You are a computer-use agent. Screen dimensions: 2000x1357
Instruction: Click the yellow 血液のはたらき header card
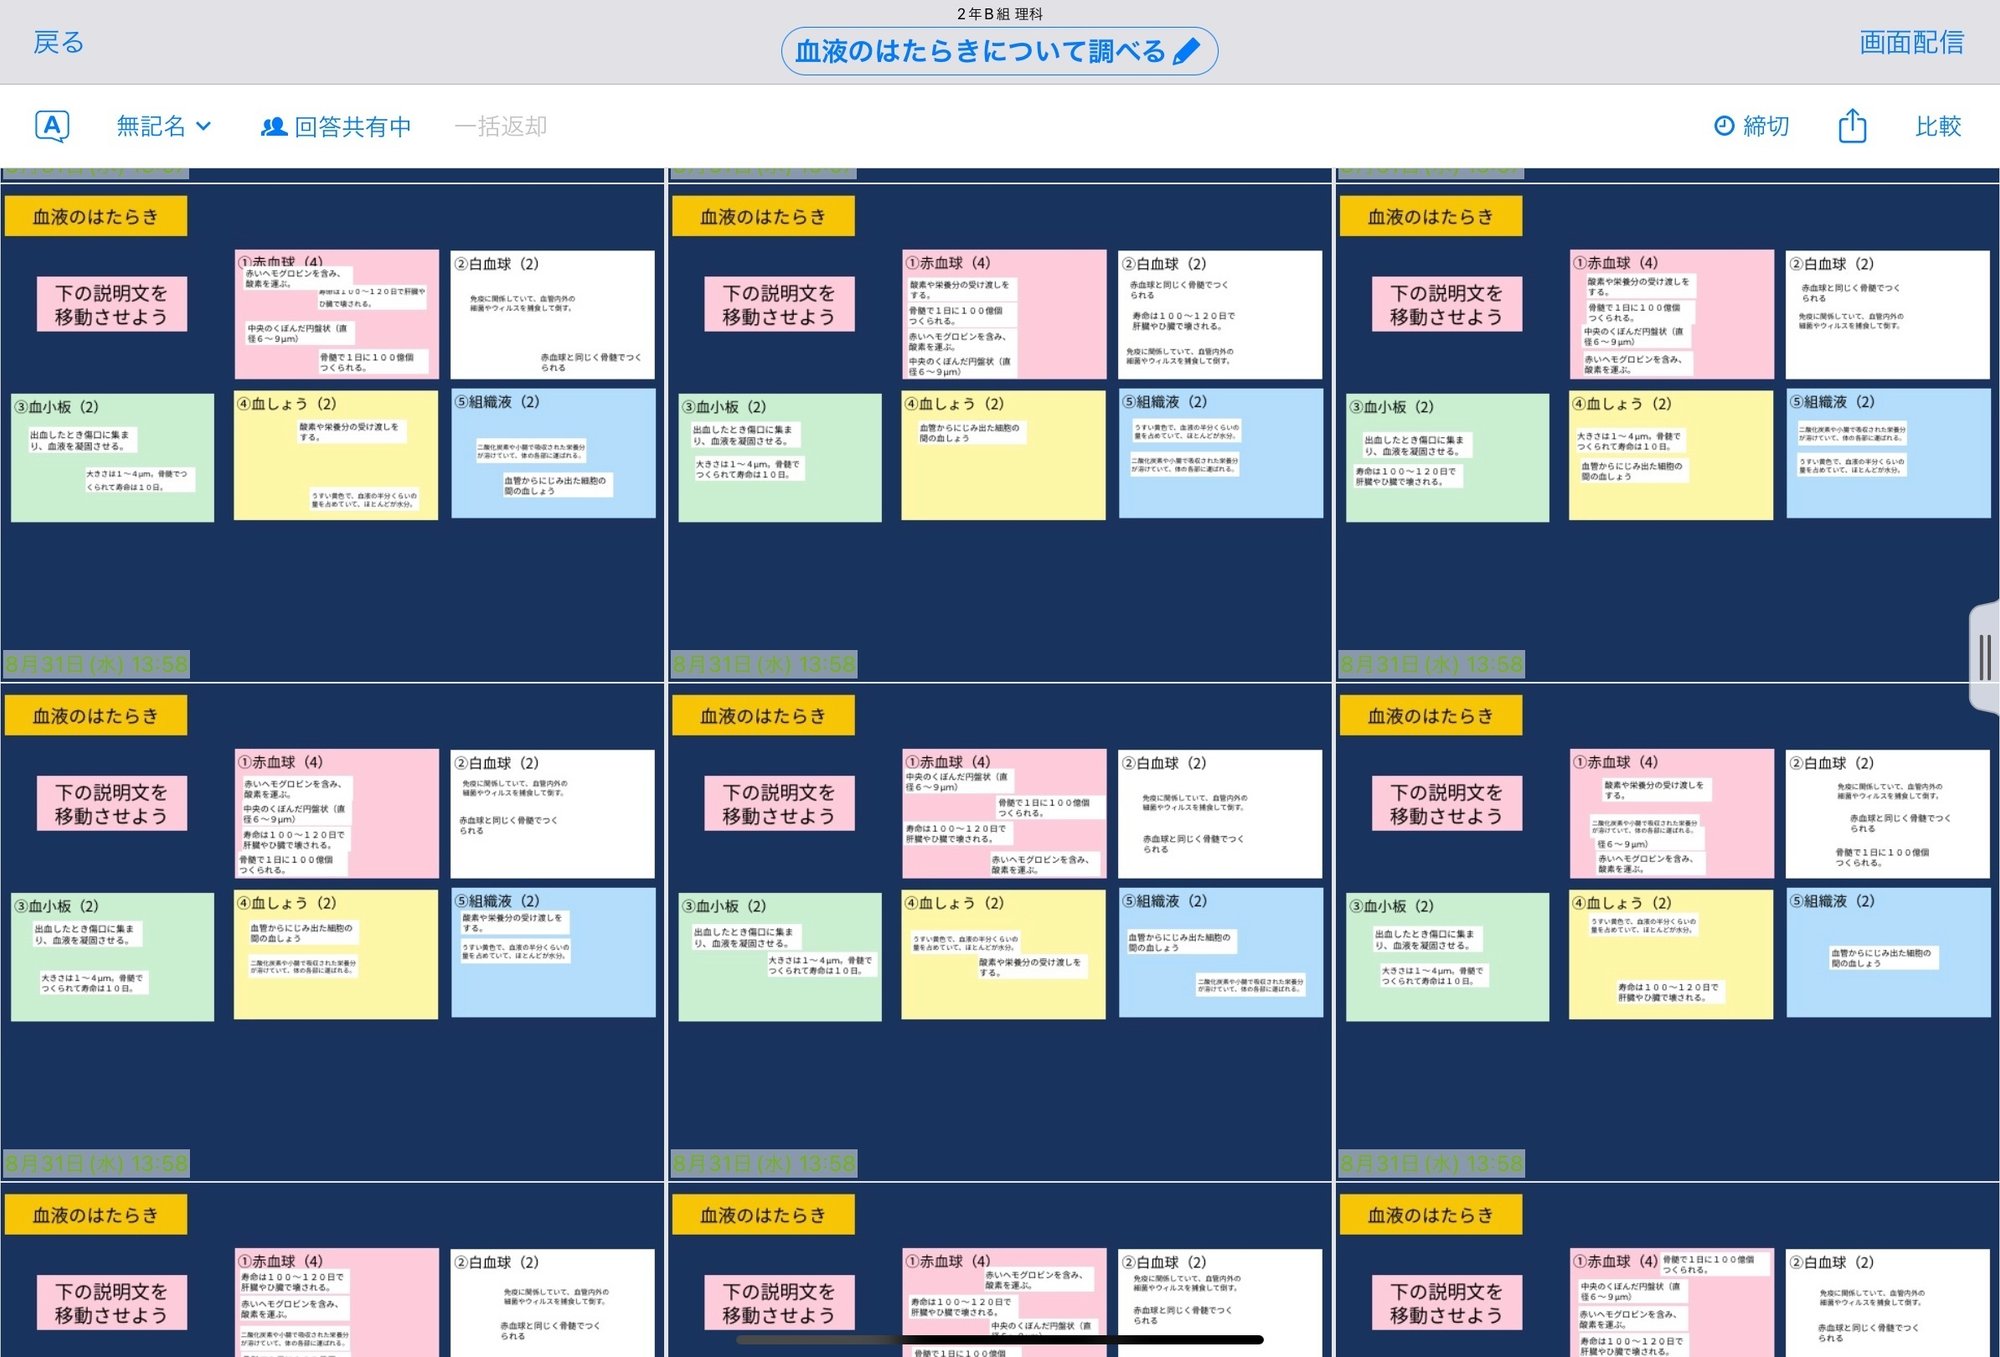(x=96, y=215)
